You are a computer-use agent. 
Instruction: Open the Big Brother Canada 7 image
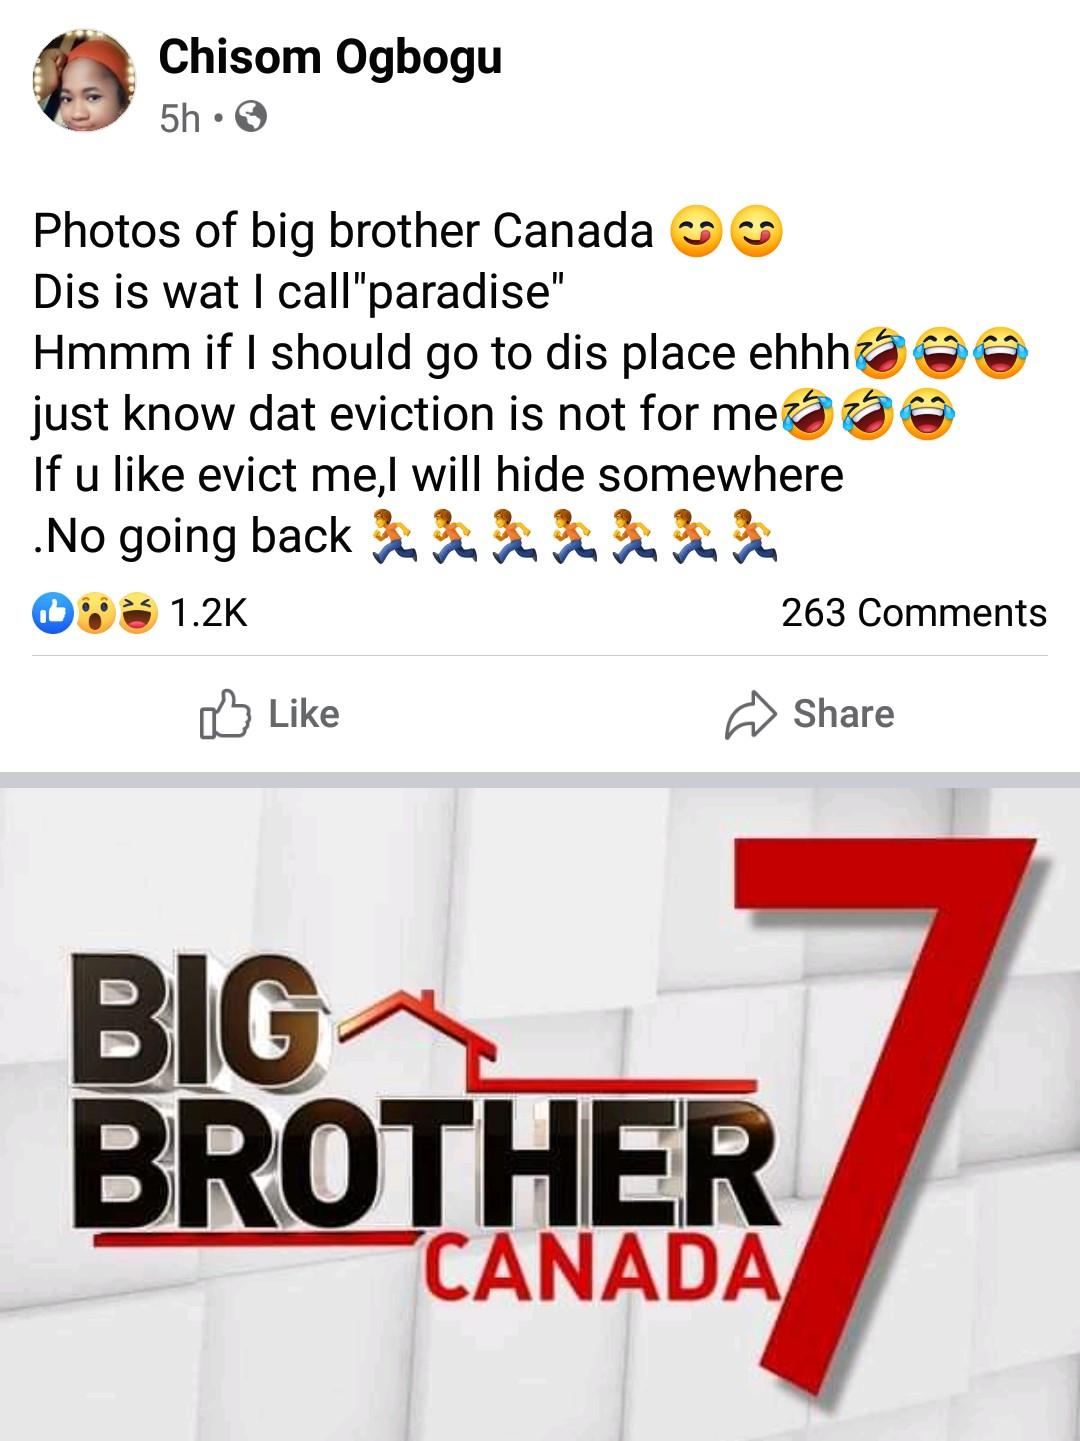[540, 1113]
